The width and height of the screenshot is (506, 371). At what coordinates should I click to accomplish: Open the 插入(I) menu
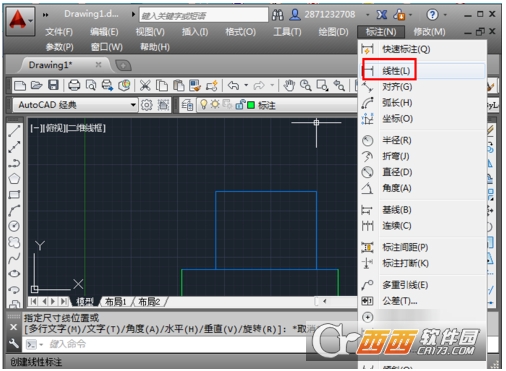(x=195, y=32)
